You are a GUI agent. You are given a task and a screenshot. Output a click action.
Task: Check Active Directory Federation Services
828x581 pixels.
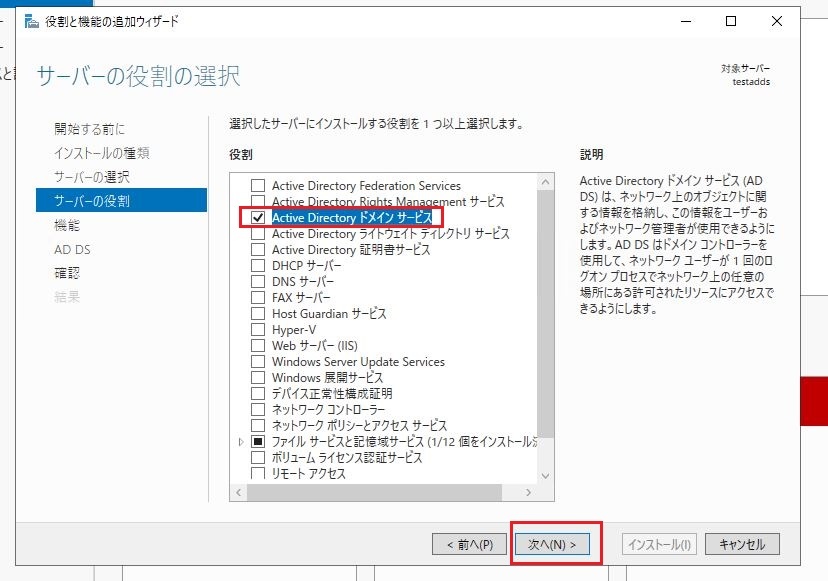pos(258,185)
